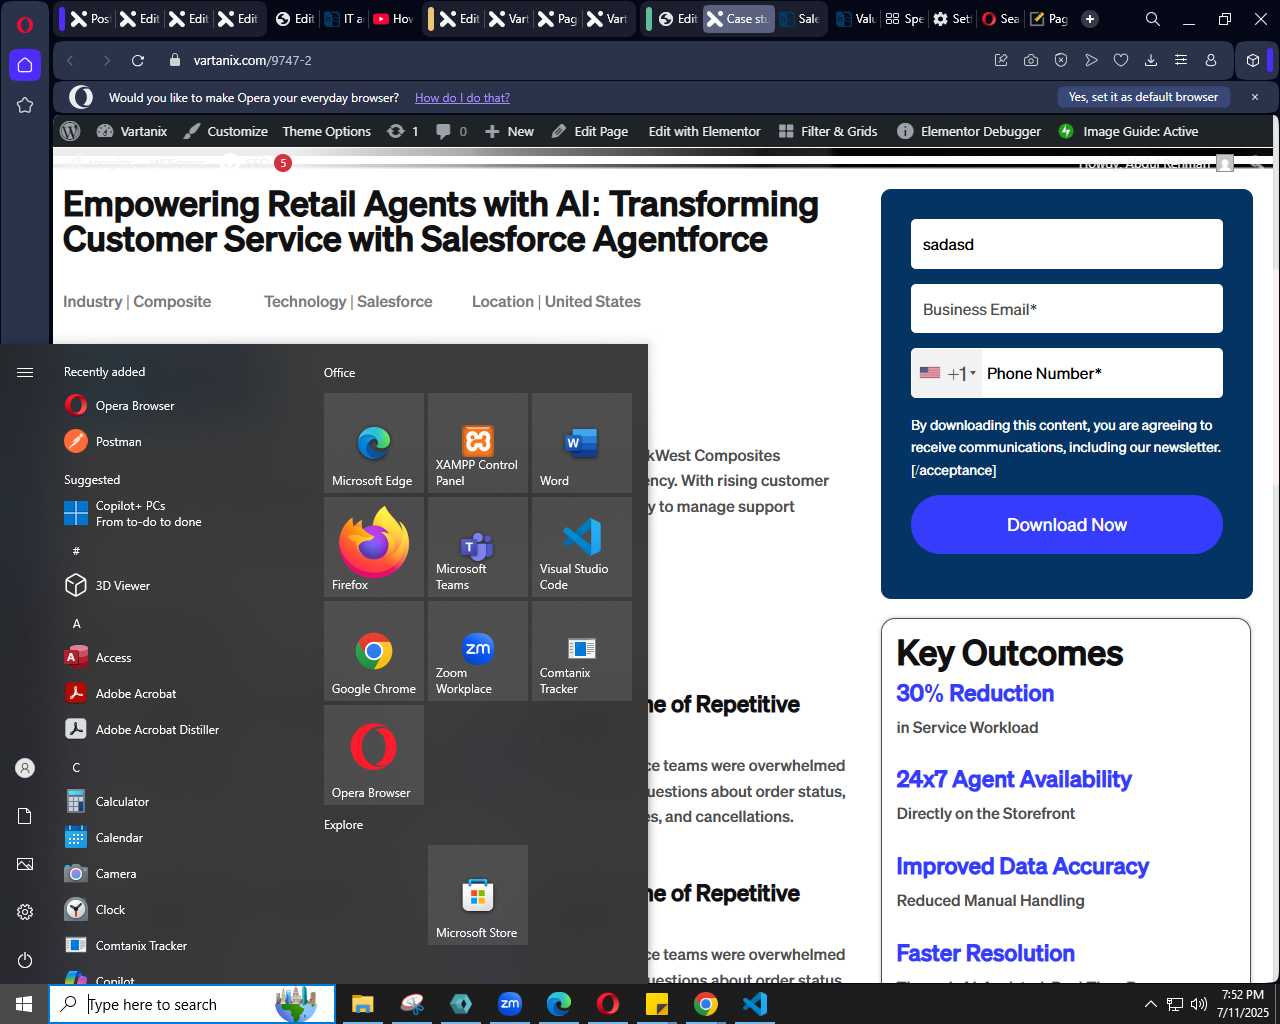Open Postman from the app list
This screenshot has width=1280, height=1024.
(x=180, y=441)
